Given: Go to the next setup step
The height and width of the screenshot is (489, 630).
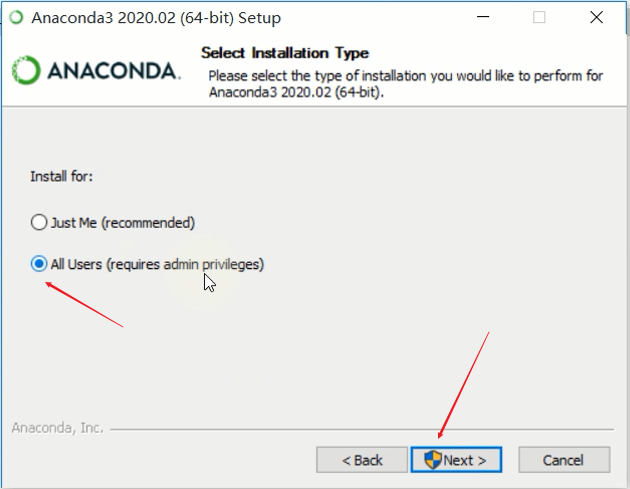Looking at the screenshot, I should 456,460.
